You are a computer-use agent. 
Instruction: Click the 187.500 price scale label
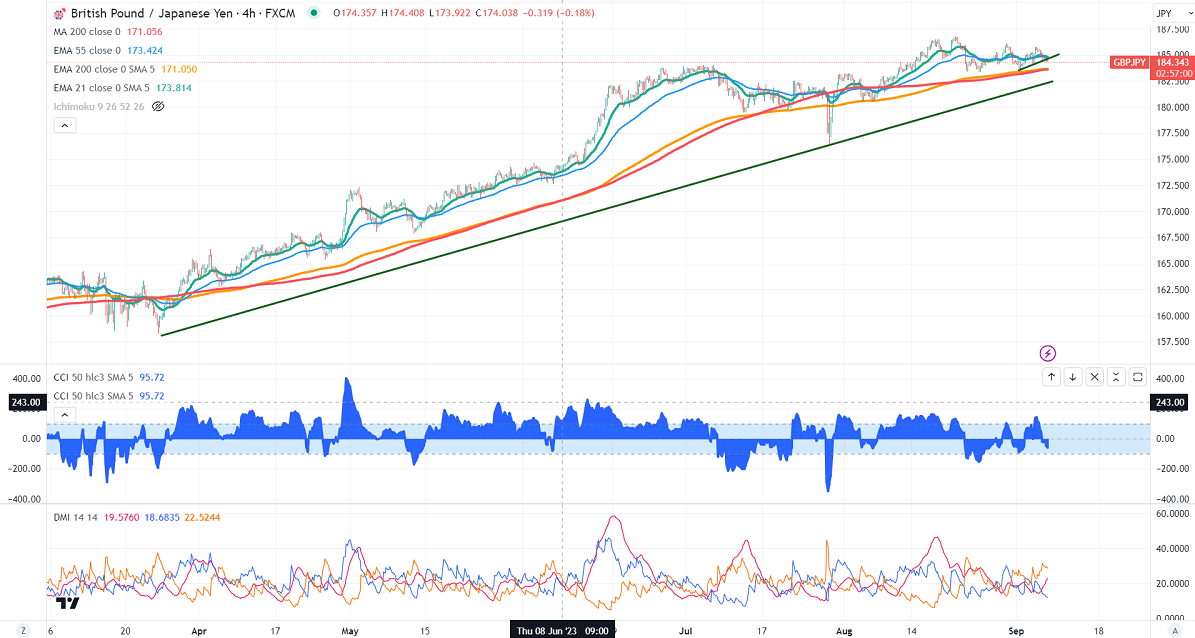(x=1173, y=30)
